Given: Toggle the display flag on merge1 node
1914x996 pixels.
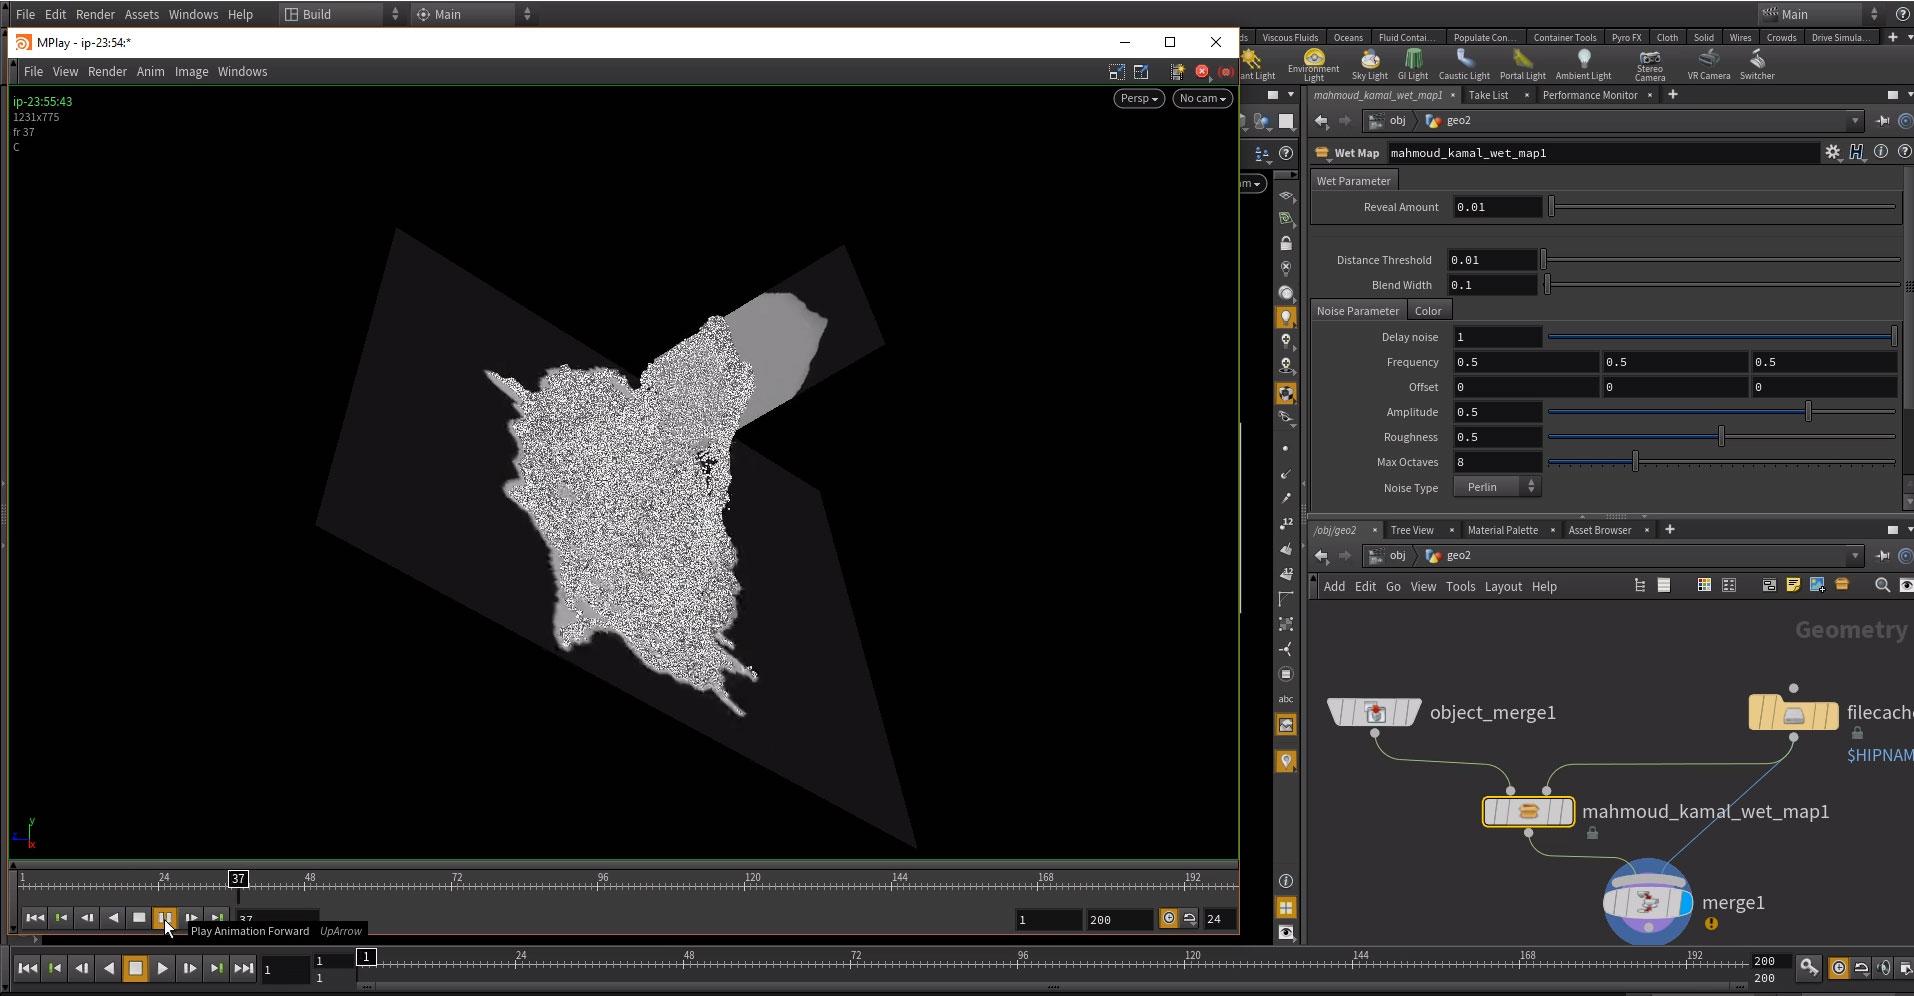Looking at the screenshot, I should pyautogui.click(x=1686, y=903).
